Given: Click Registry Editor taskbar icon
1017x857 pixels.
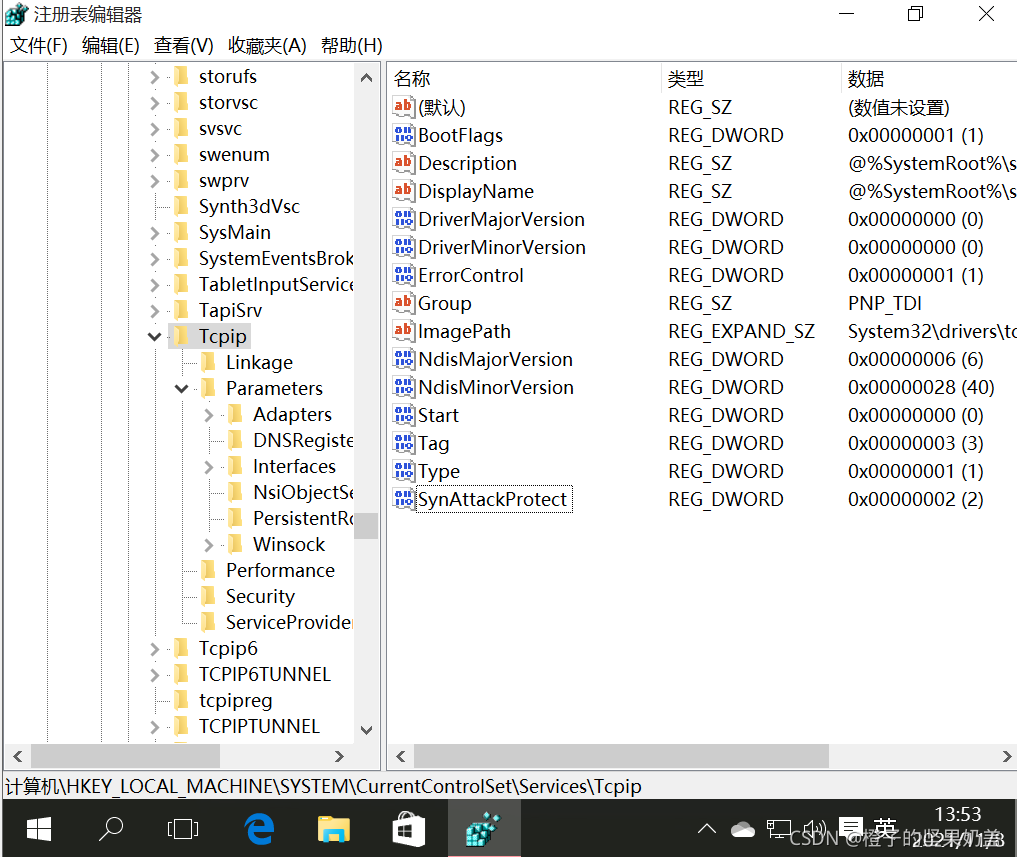Looking at the screenshot, I should pos(484,828).
